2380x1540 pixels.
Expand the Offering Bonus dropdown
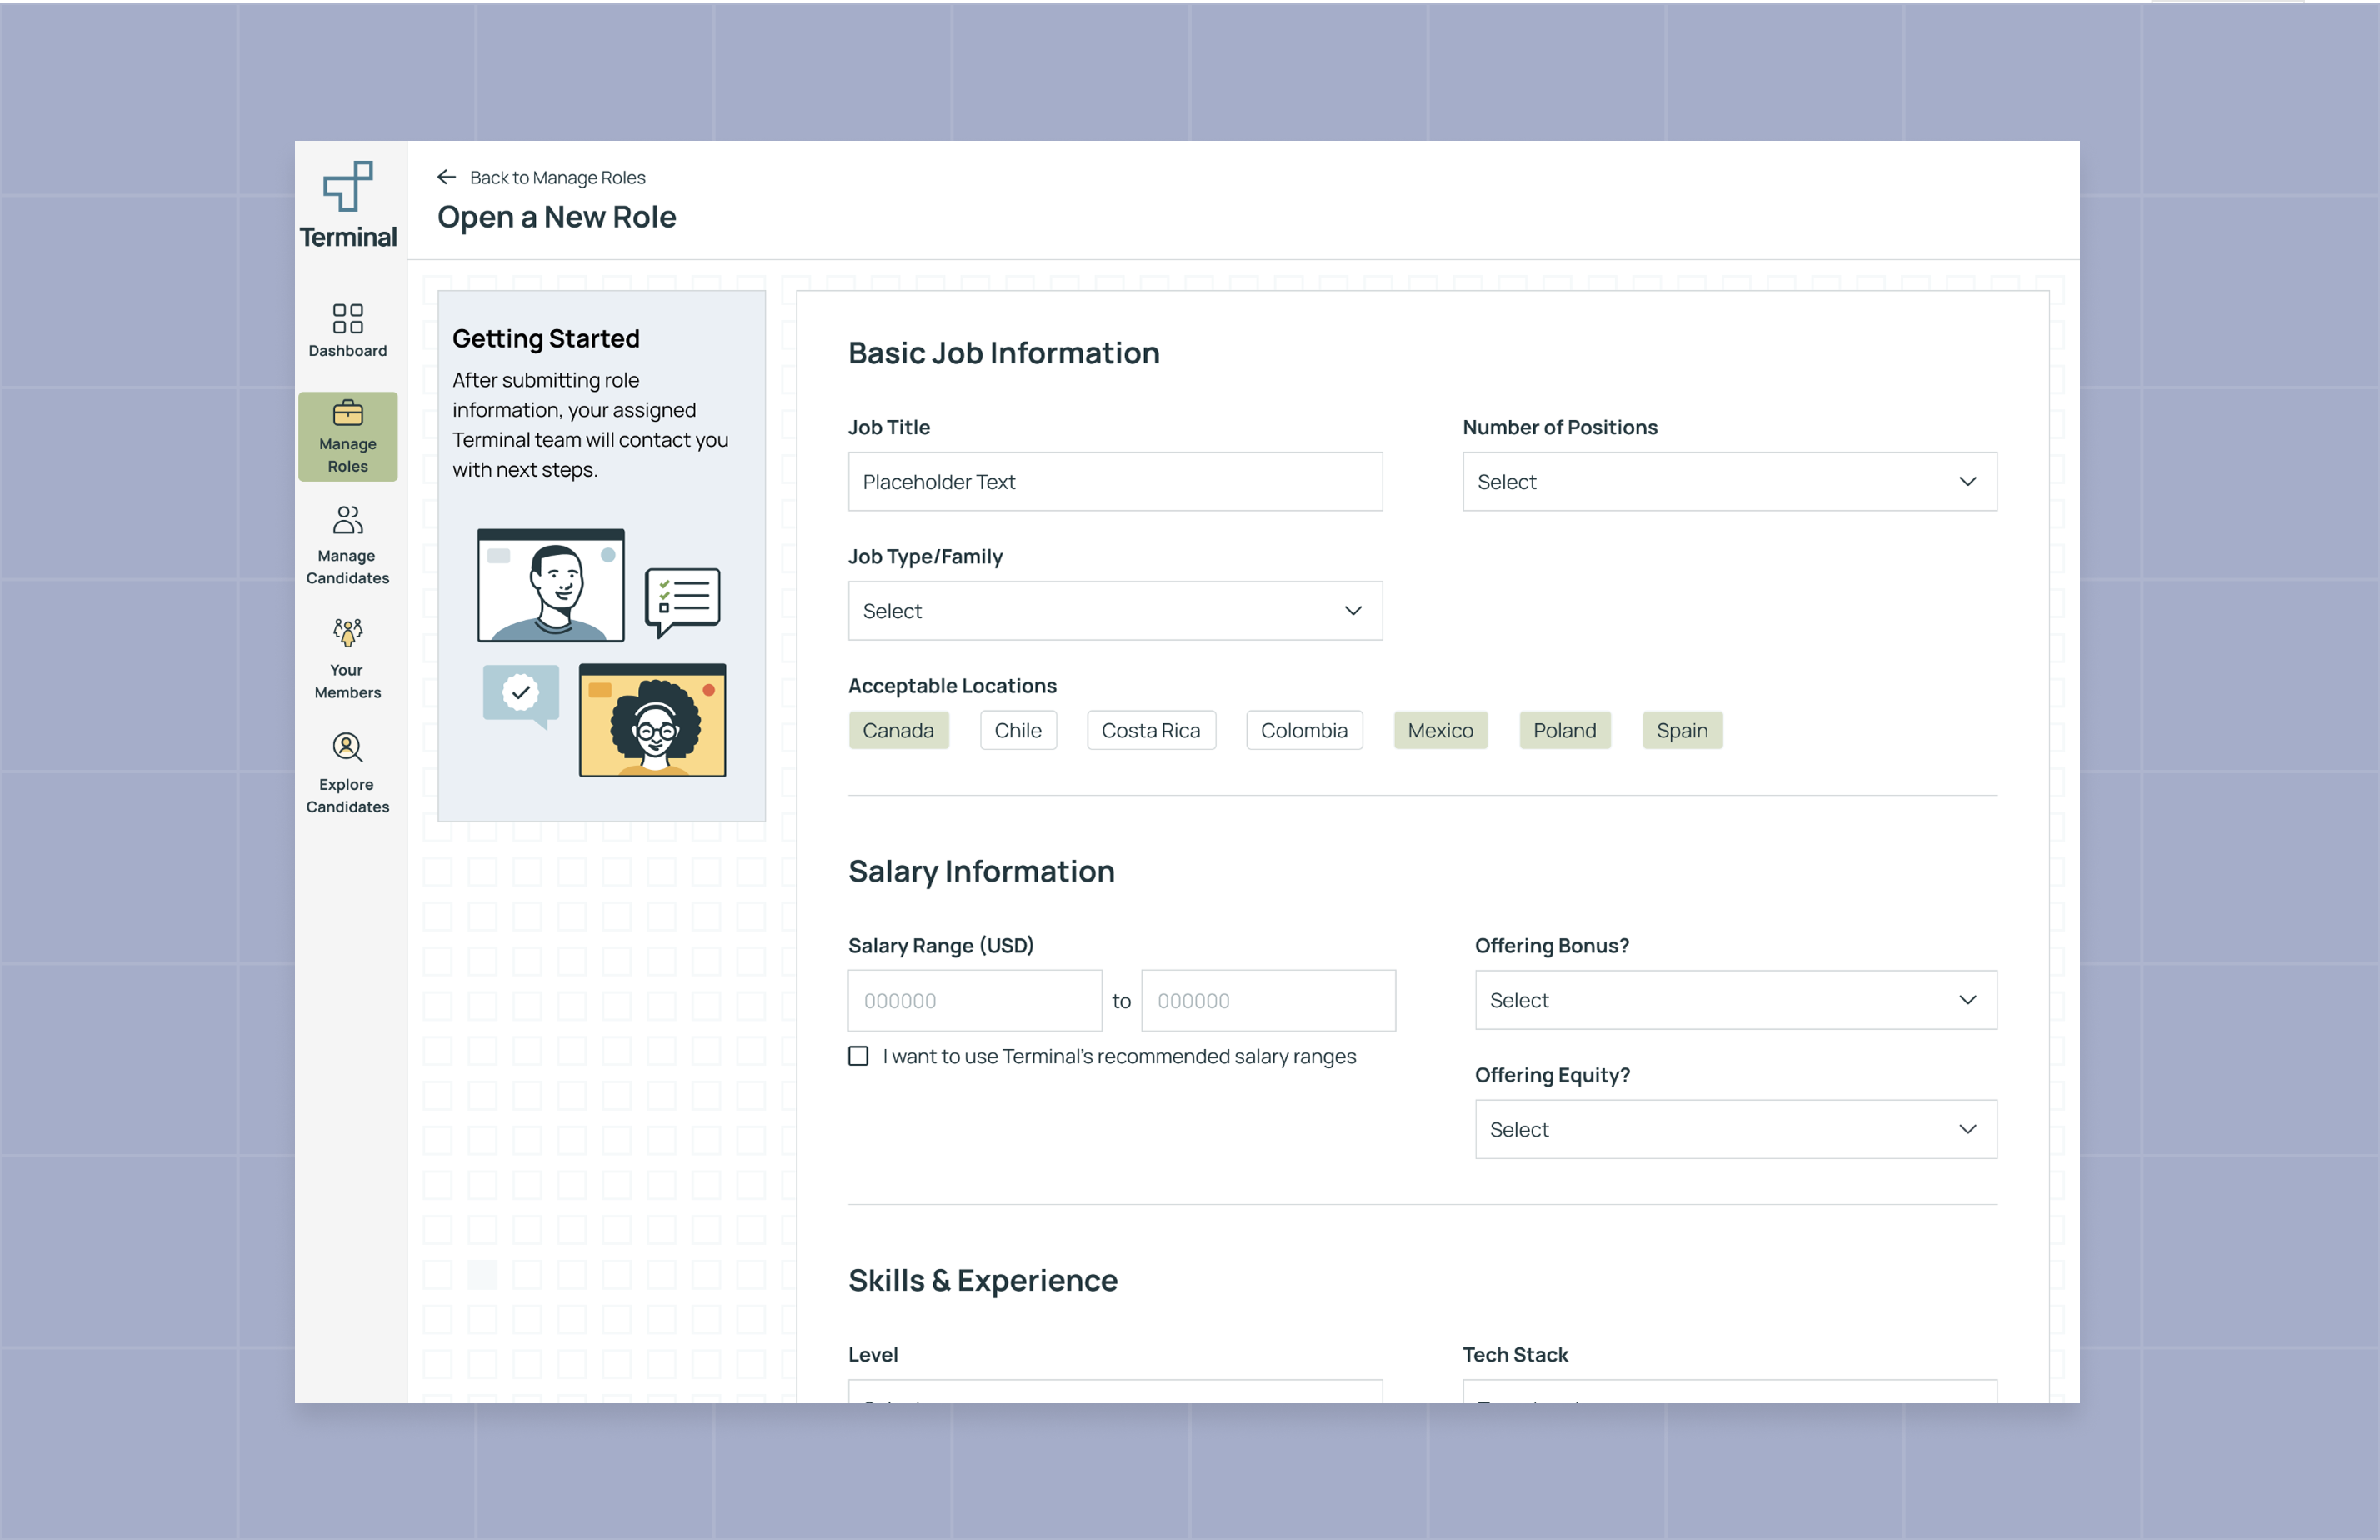[x=1735, y=1001]
